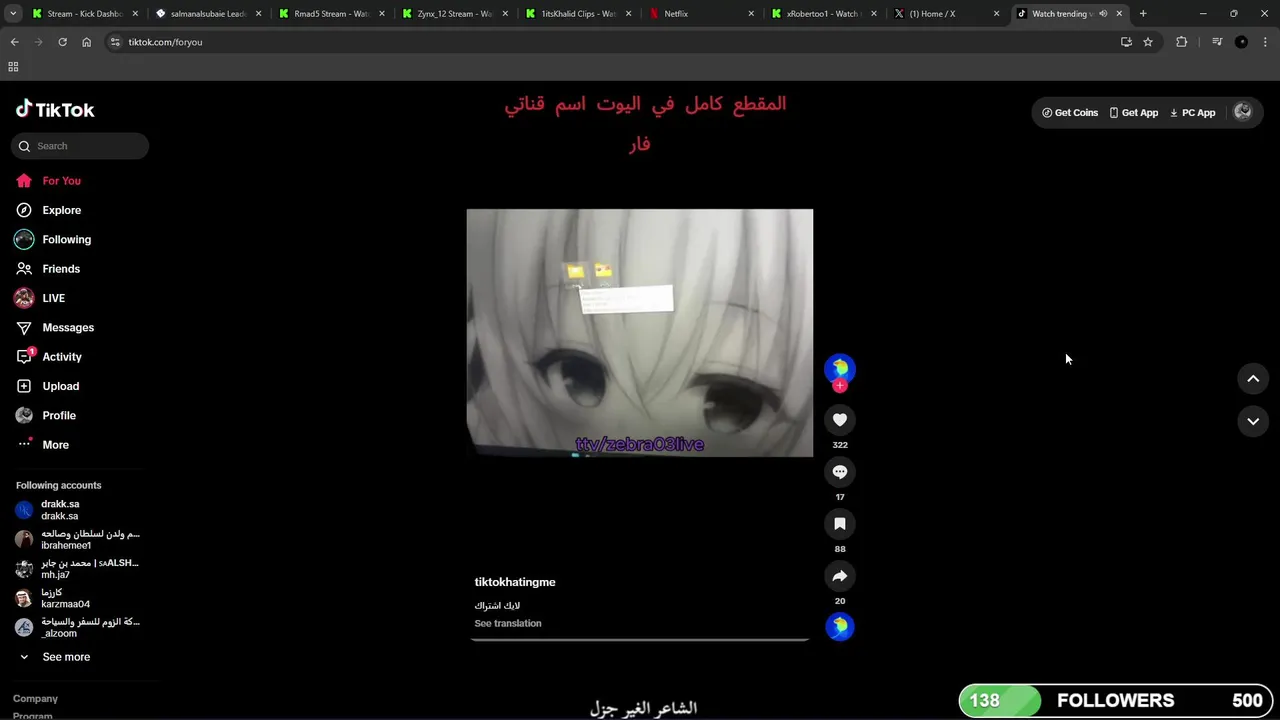
Task: Mute the TikTok tab via speaker icon
Action: [x=1103, y=14]
